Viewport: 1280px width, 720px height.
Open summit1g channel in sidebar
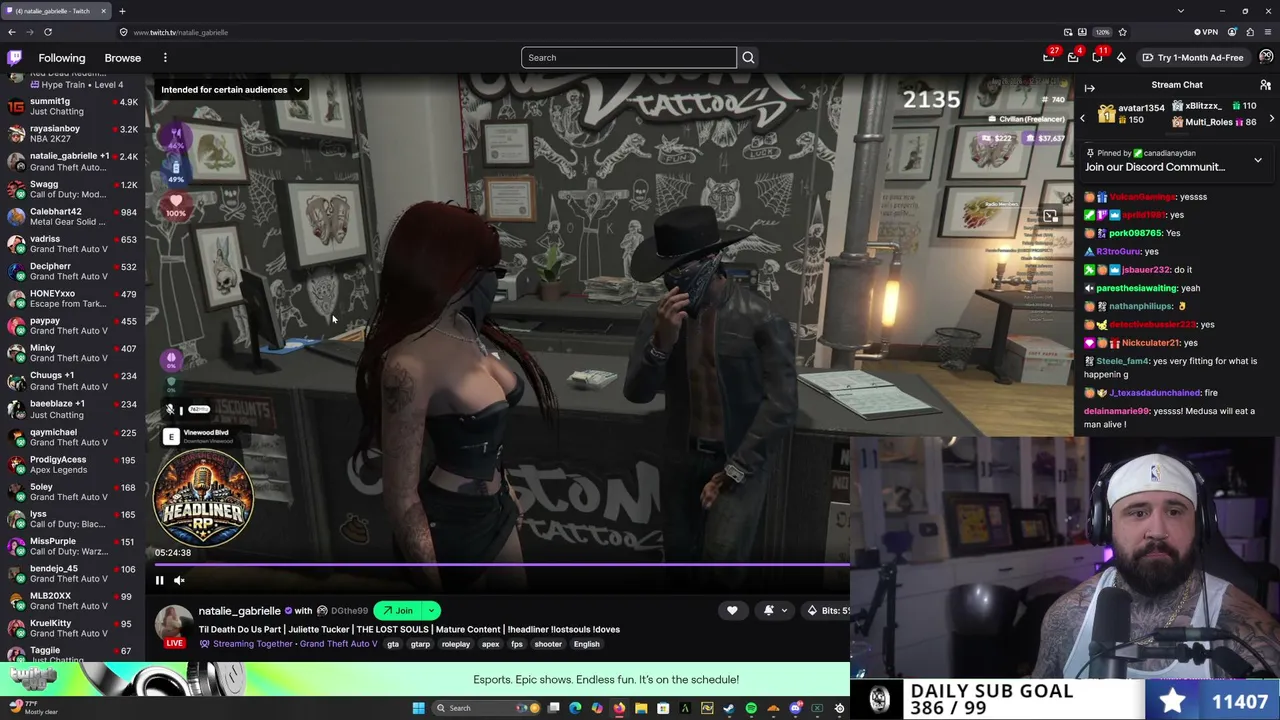coord(72,106)
